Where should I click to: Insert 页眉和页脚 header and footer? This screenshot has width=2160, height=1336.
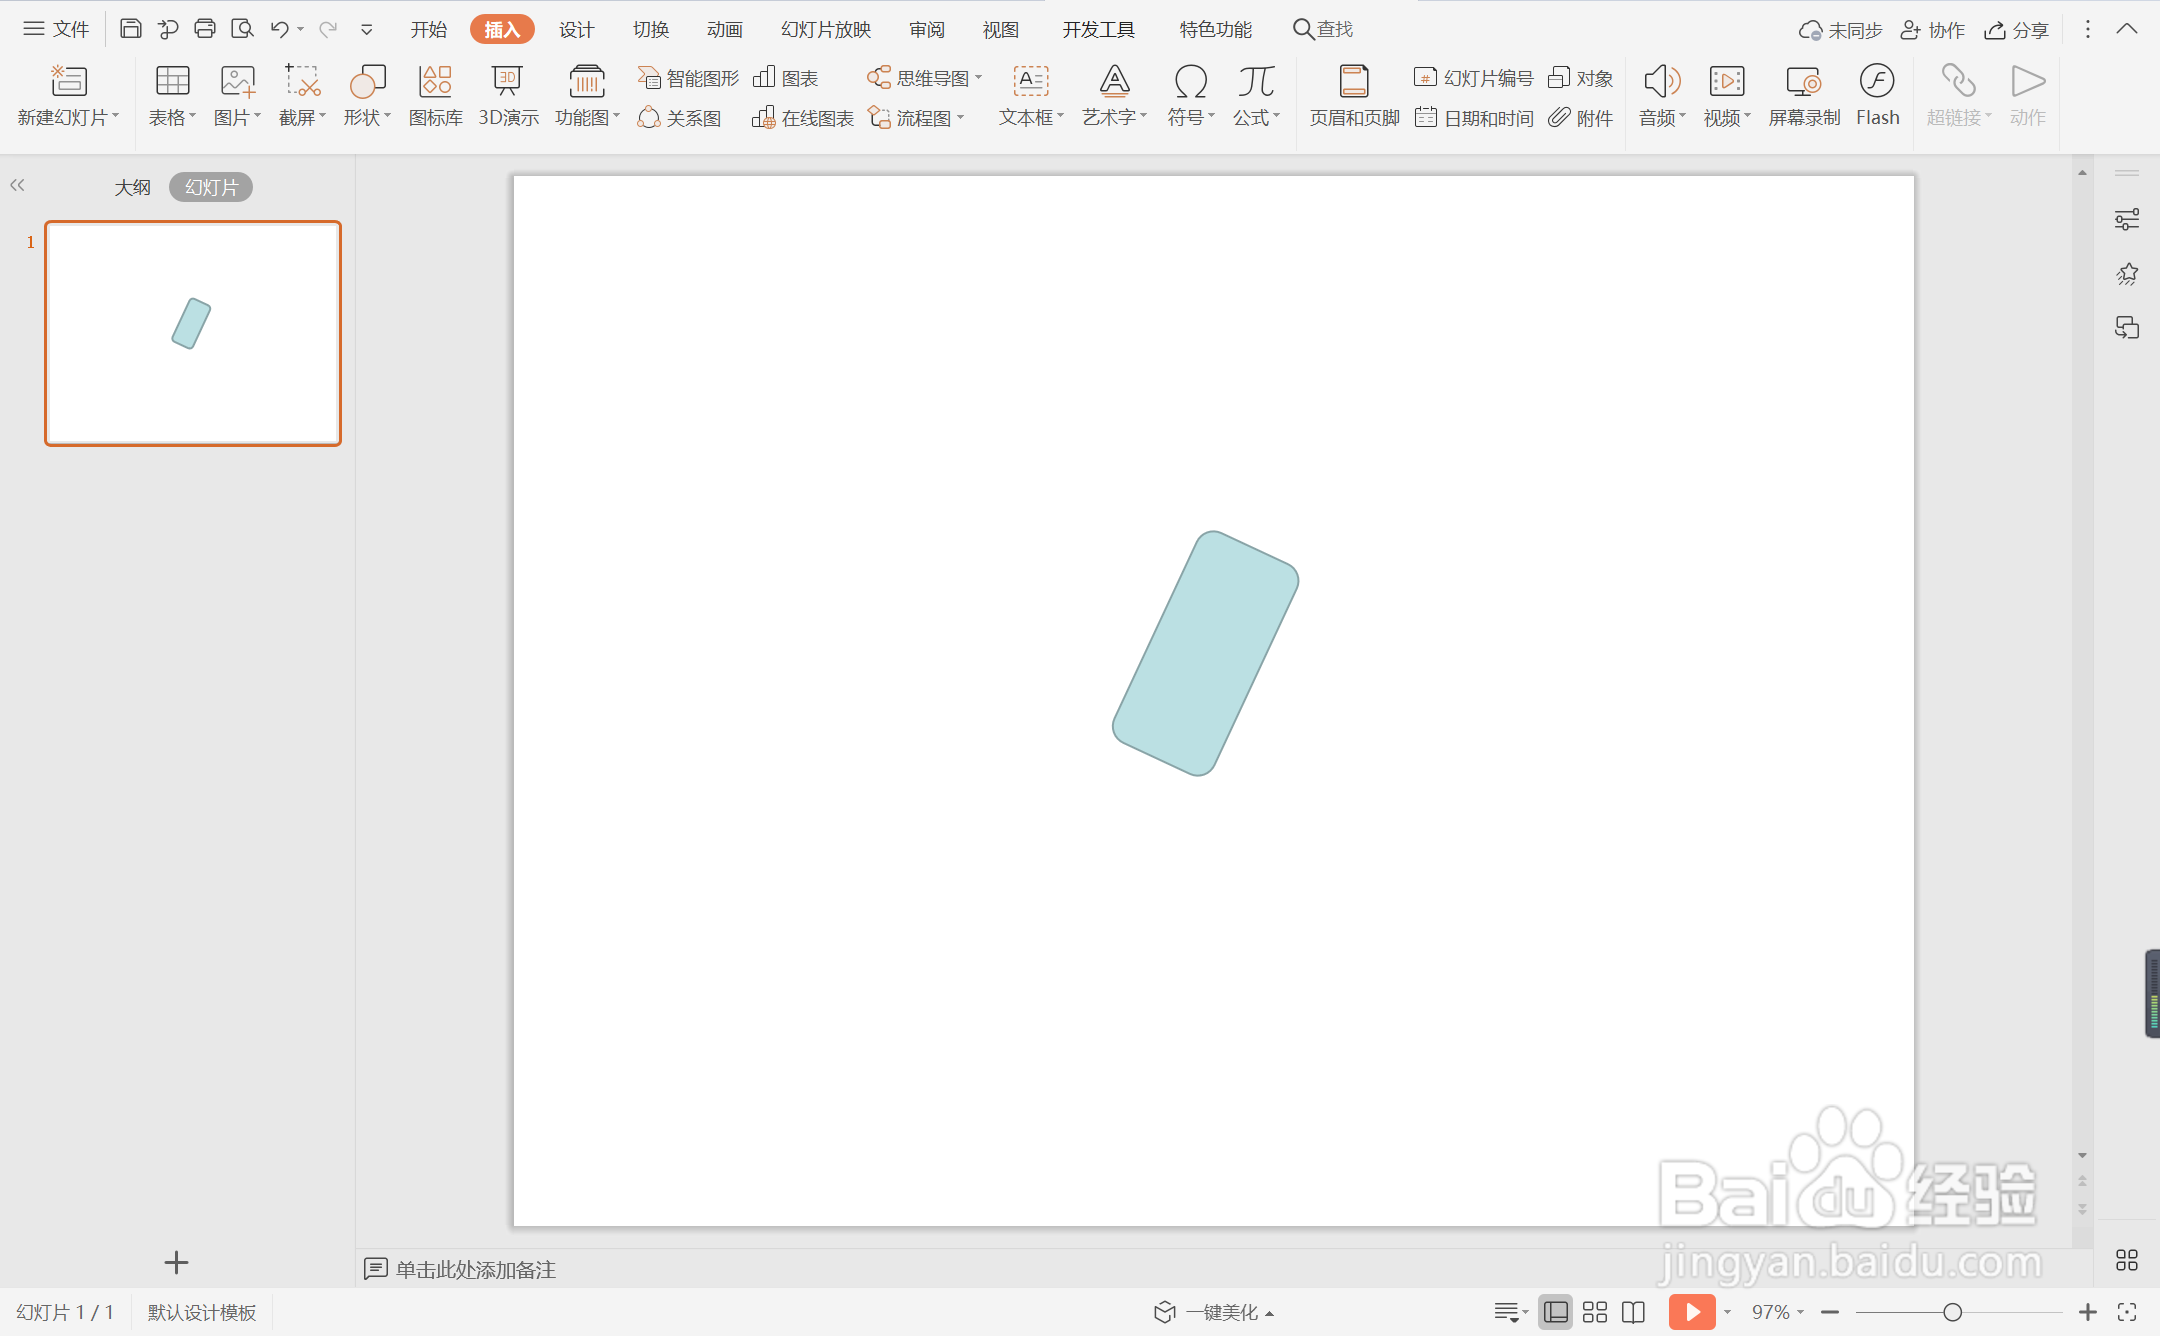click(1354, 95)
